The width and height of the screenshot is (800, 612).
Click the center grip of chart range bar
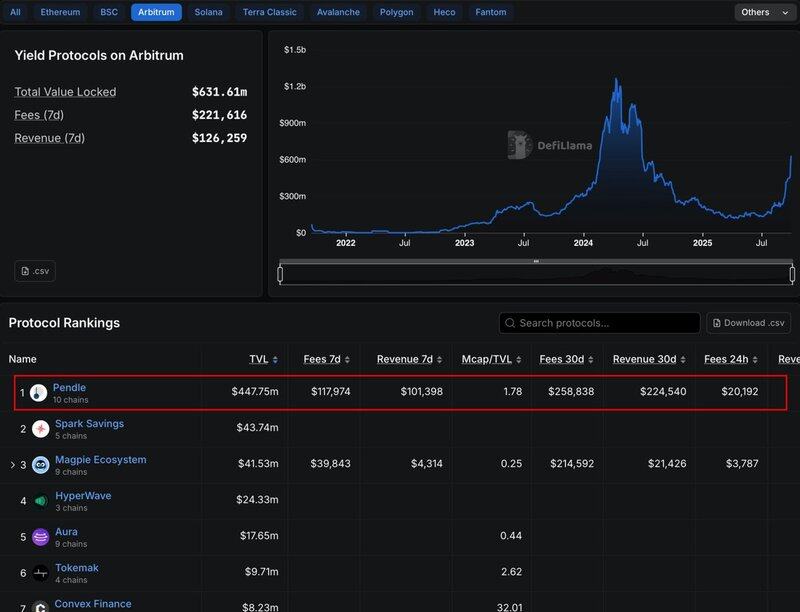point(536,261)
